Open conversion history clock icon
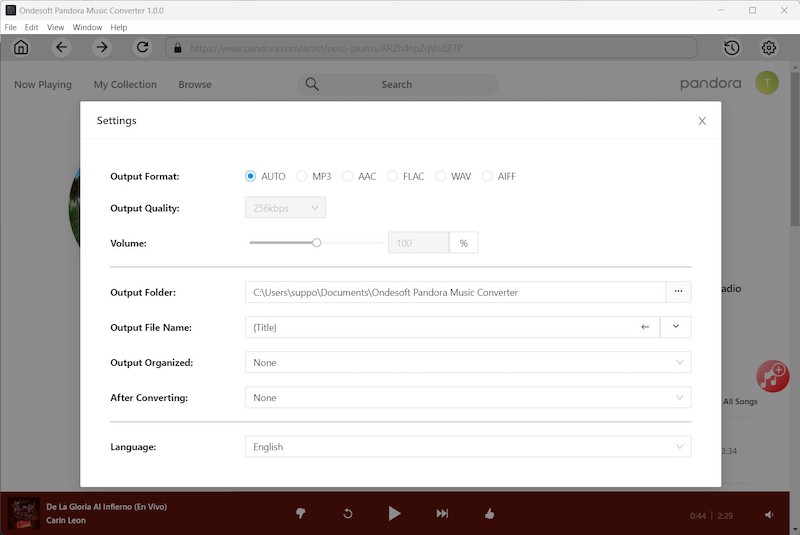The image size is (800, 535). pyautogui.click(x=732, y=48)
